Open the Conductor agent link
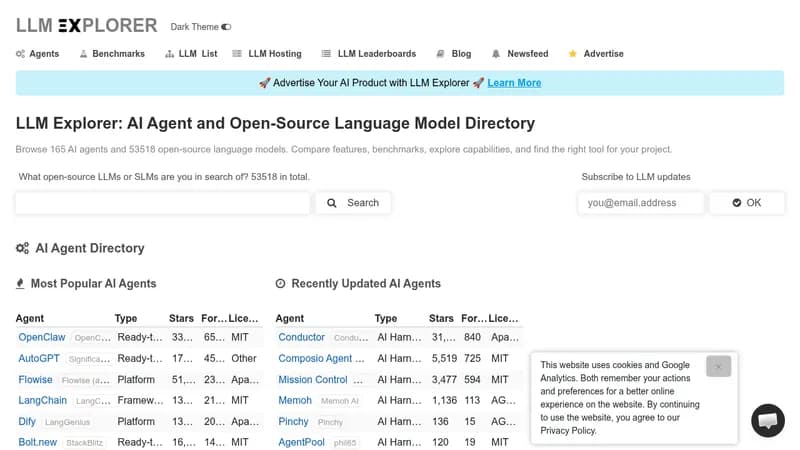This screenshot has height=450, width=800. (302, 337)
